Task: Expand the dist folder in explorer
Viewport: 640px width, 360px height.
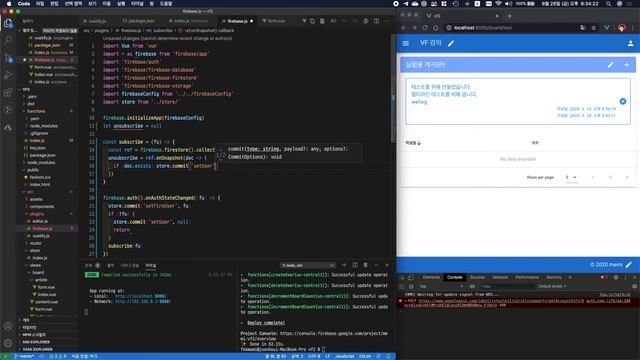Action: pos(31,104)
